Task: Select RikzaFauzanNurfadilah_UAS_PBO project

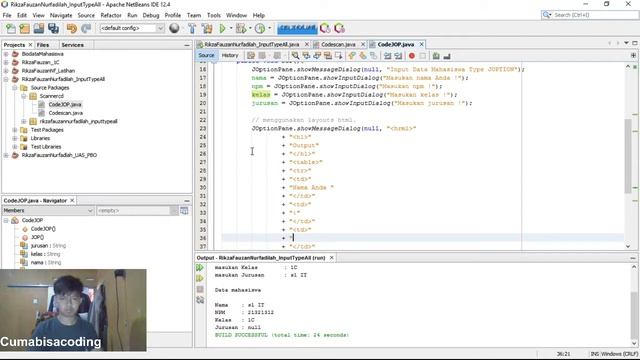Action: tap(59, 155)
